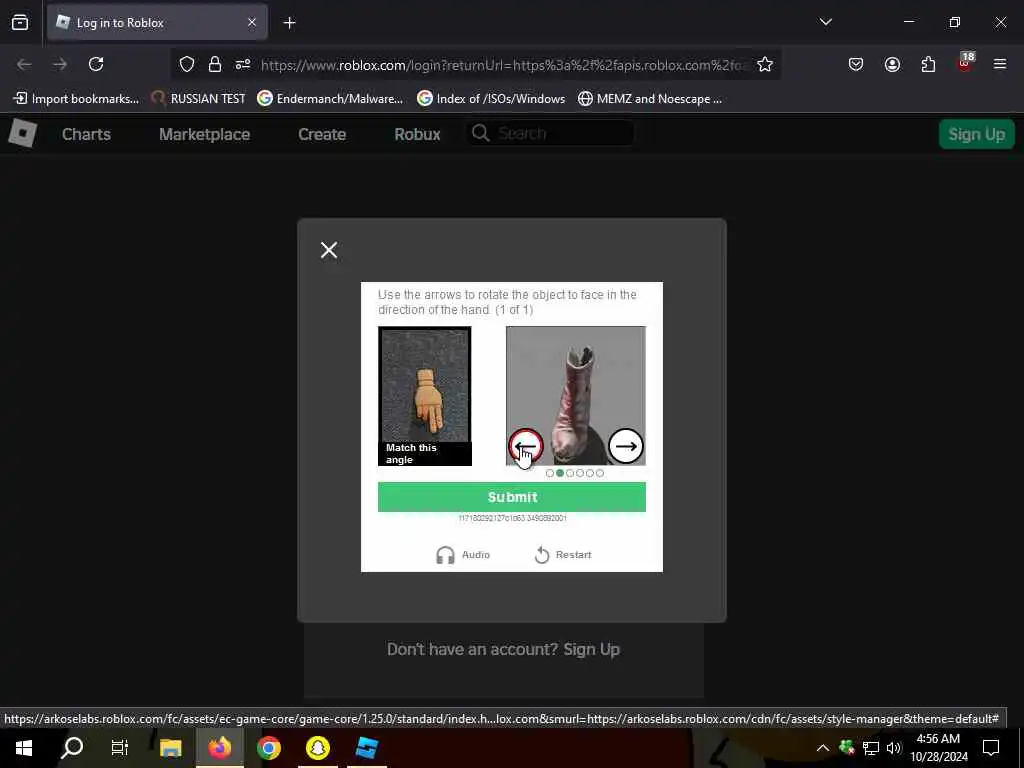Open the notification center icon
This screenshot has height=768, width=1024.
click(991, 748)
